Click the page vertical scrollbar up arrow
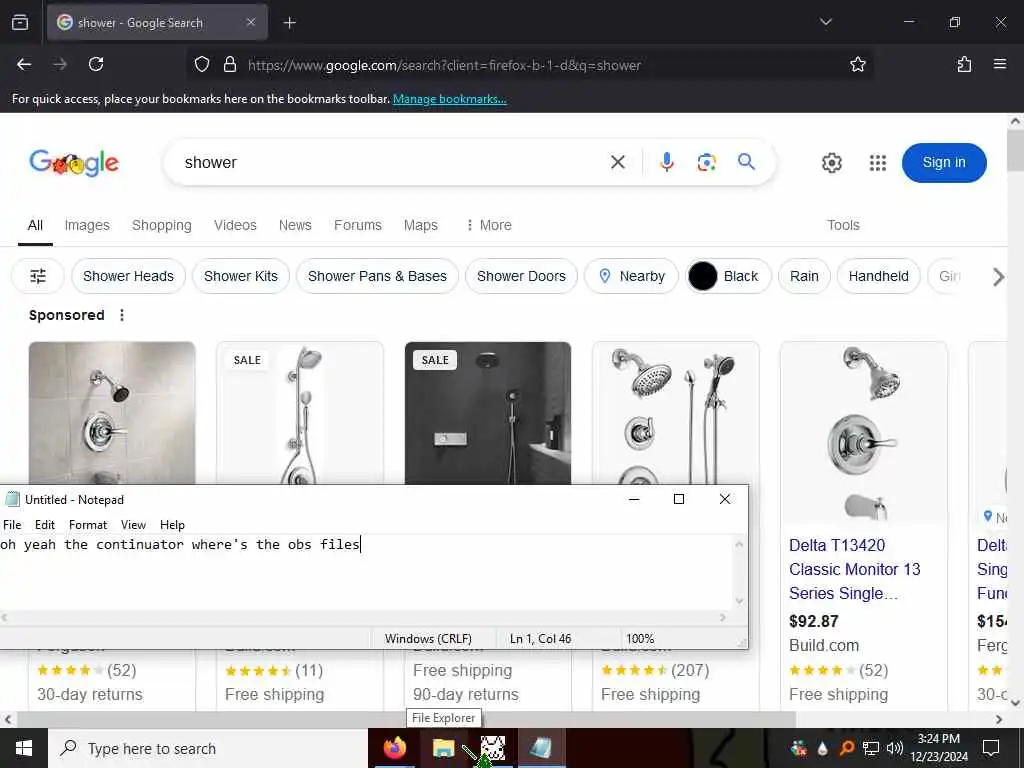The image size is (1024, 768). tap(1015, 121)
